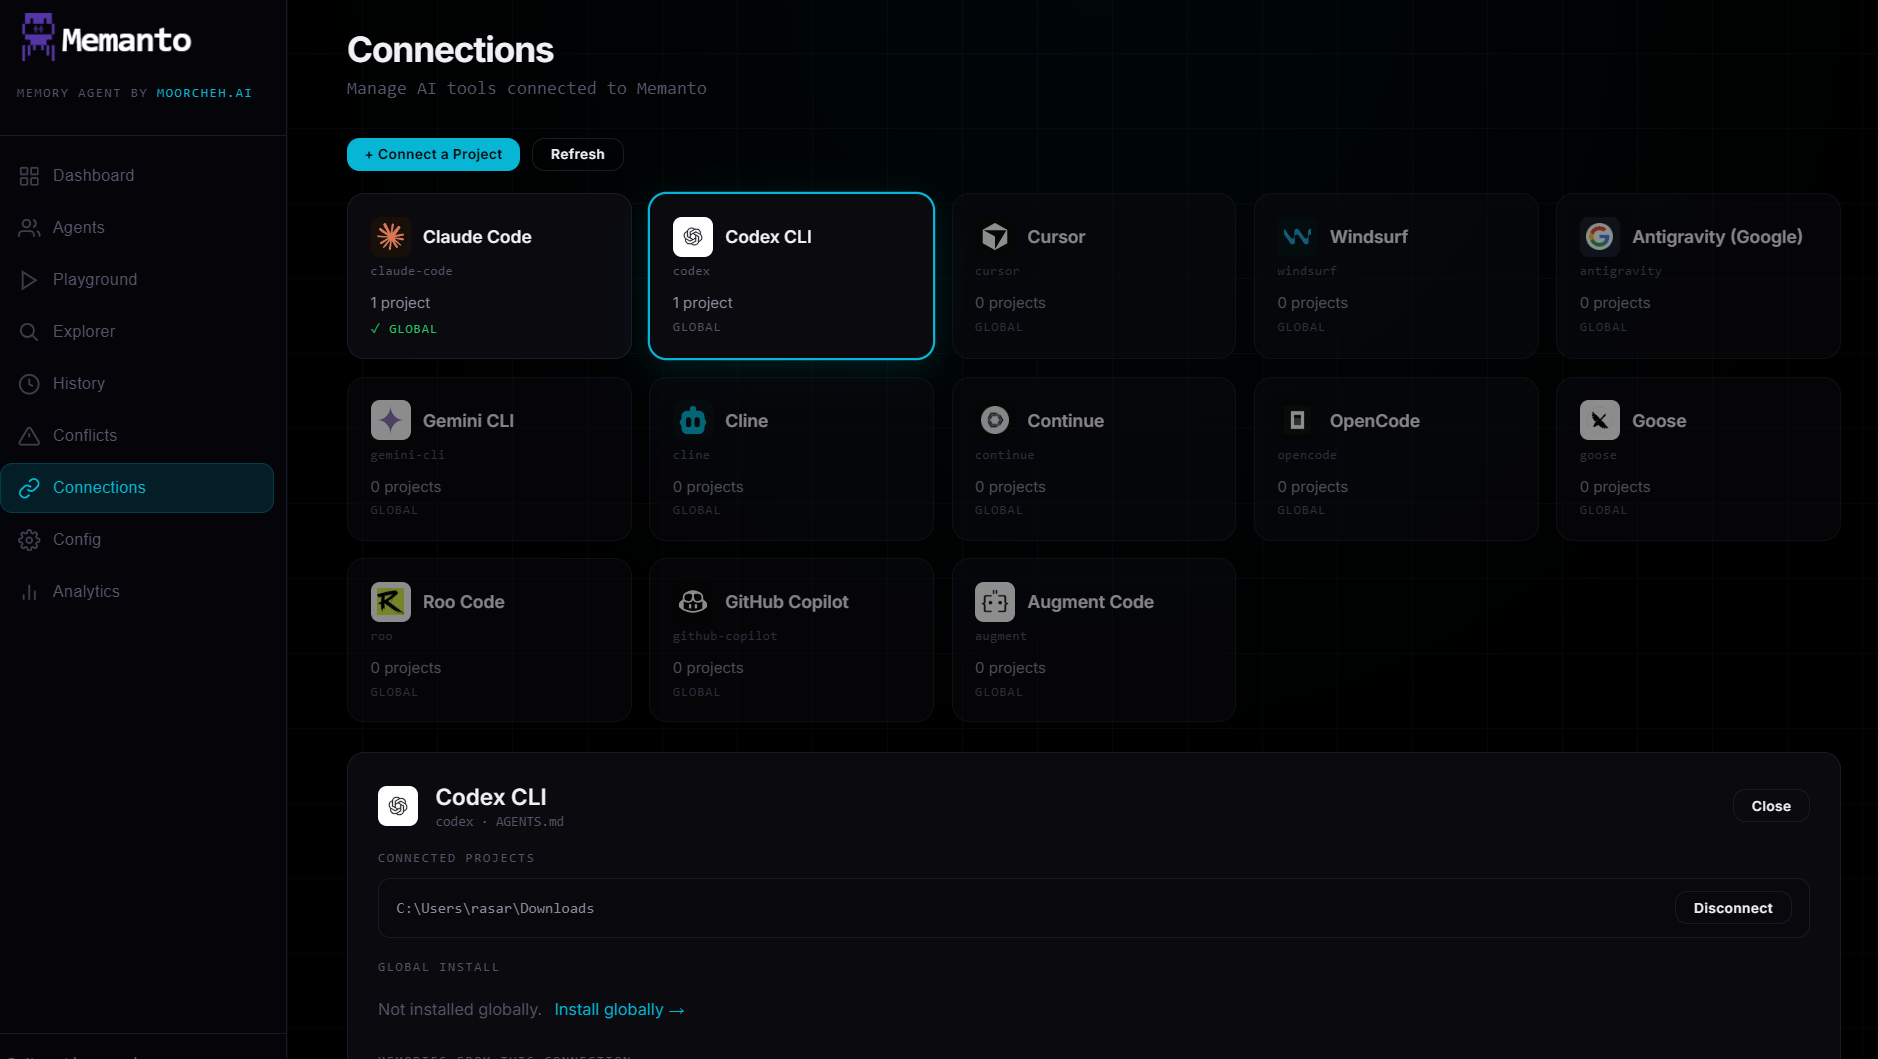
Task: Open the Augment Code card title
Action: 1090,602
